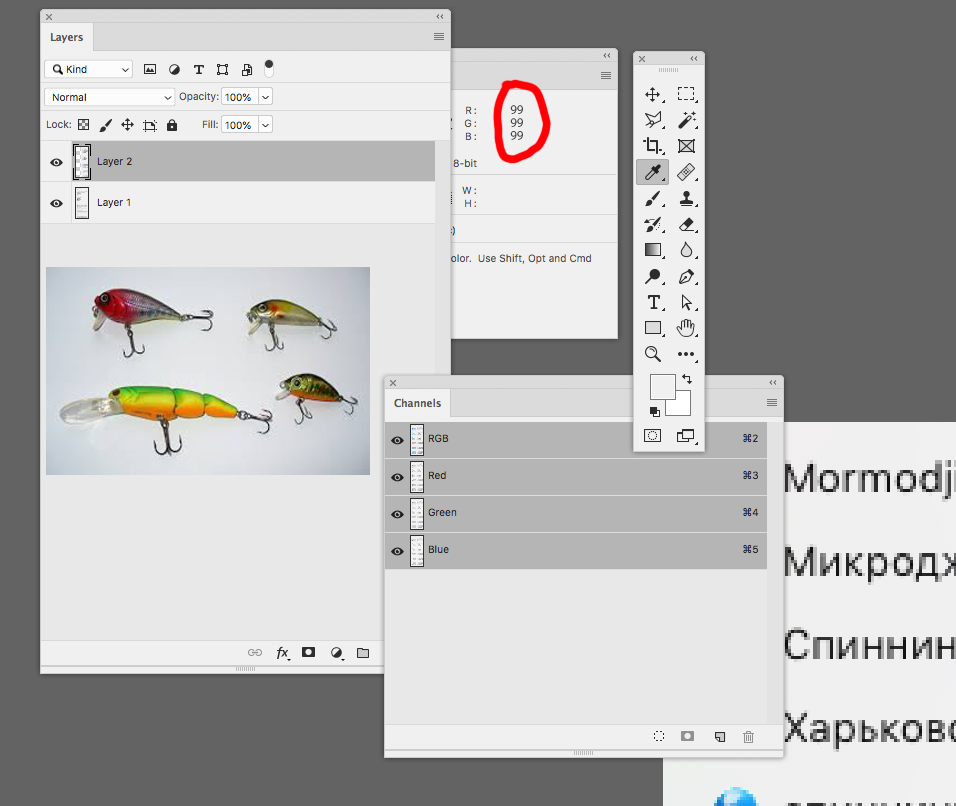Select the Polygonal Lasso tool
This screenshot has width=956, height=806.
653,120
